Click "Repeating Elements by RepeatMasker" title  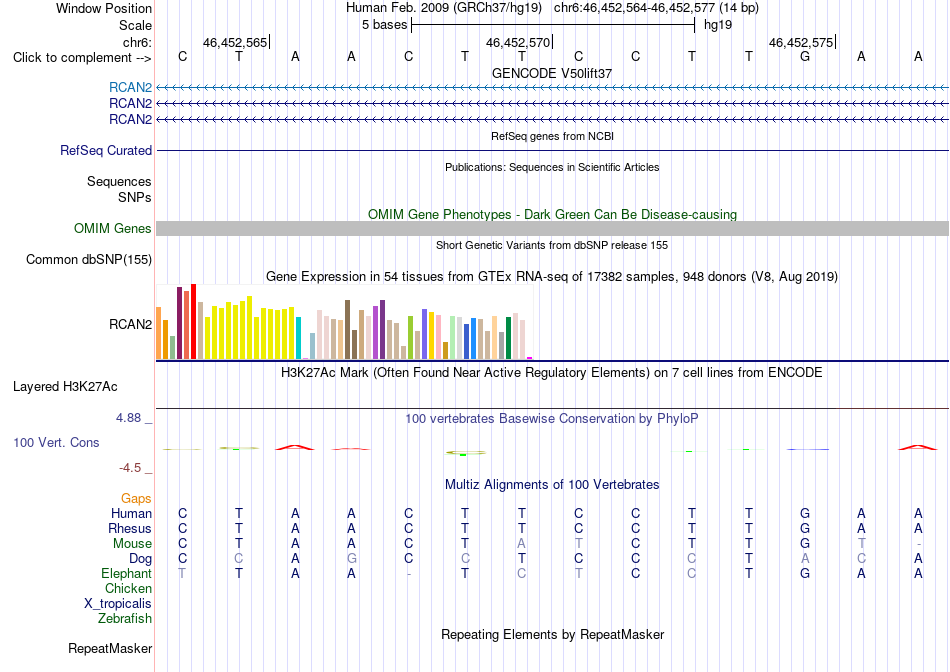[553, 634]
